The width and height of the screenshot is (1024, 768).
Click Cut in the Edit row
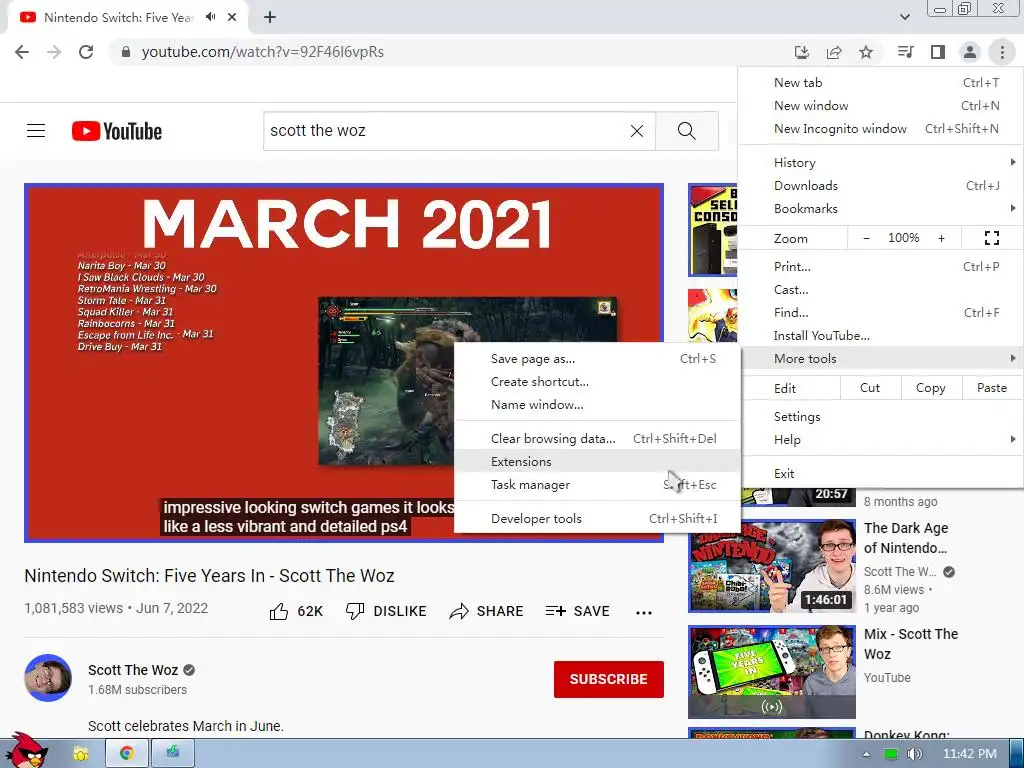pyautogui.click(x=870, y=388)
